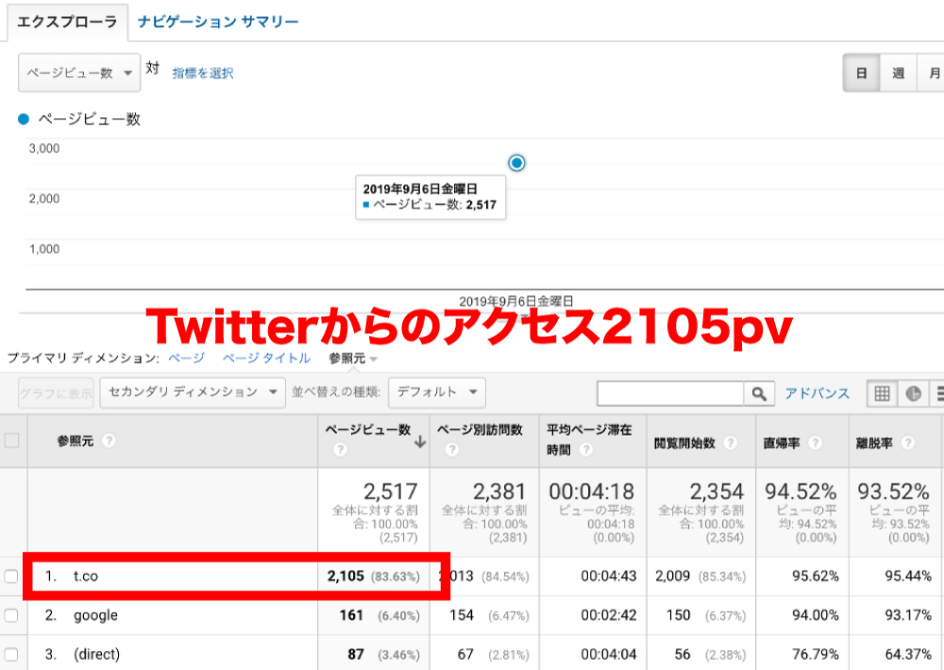Click the ページビュー数 graph legend dot

23,119
